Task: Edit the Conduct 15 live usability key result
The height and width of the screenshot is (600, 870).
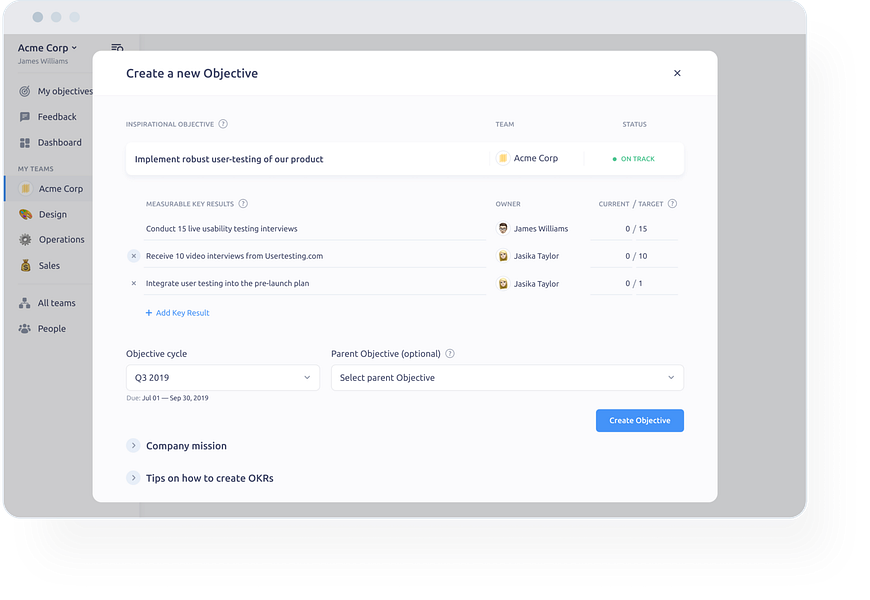Action: (315, 229)
